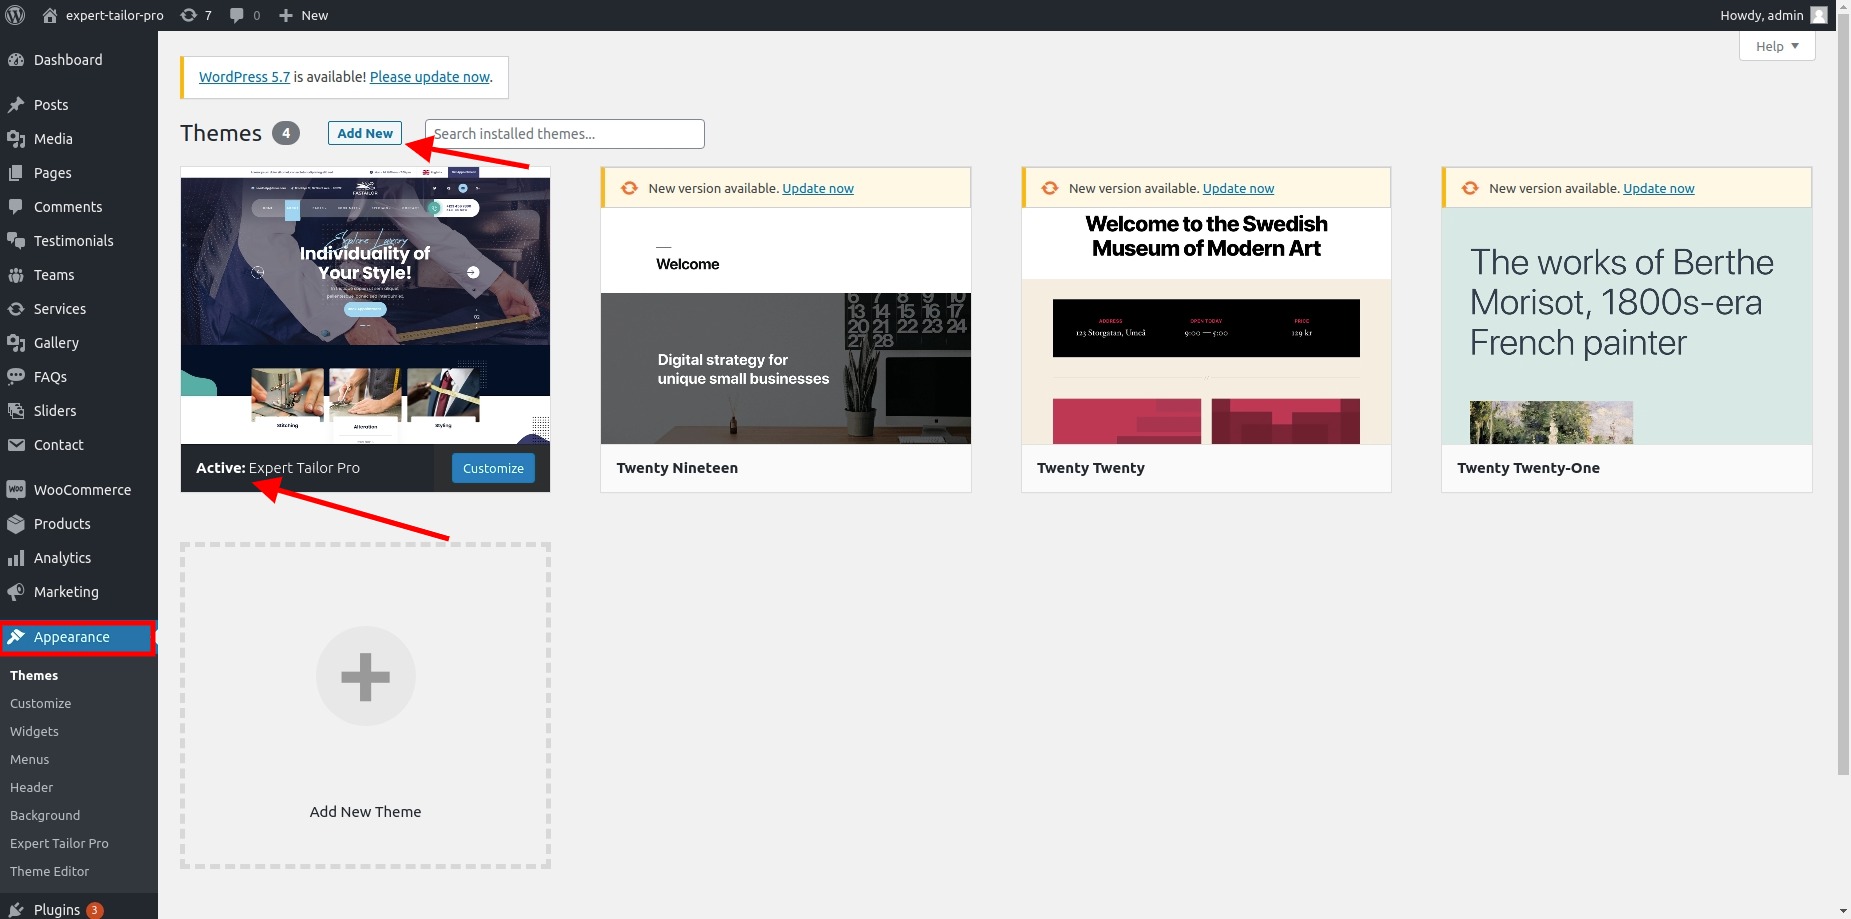This screenshot has height=919, width=1851.
Task: Click the Pages icon in sidebar
Action: [16, 173]
